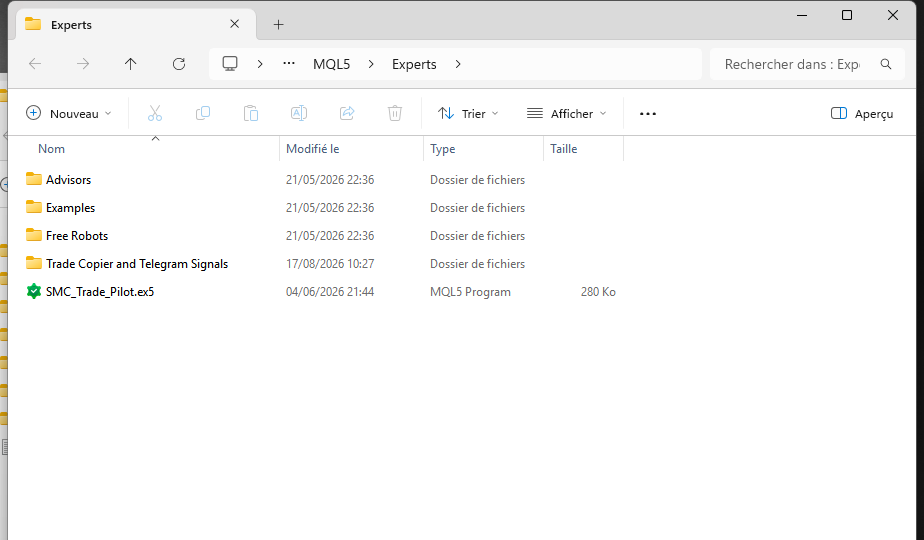This screenshot has height=540, width=924.
Task: Click the Rechercher dans search field
Action: click(792, 64)
